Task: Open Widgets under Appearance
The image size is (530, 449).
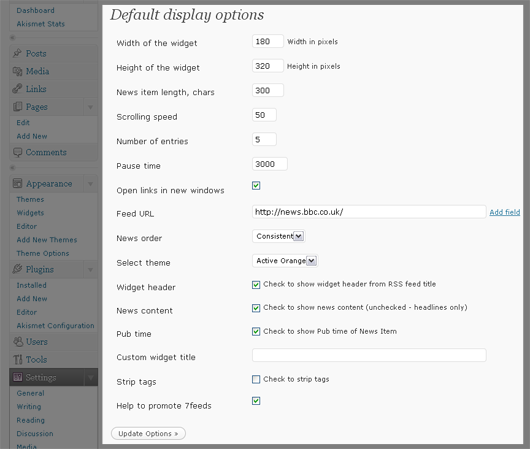Action: pyautogui.click(x=30, y=213)
